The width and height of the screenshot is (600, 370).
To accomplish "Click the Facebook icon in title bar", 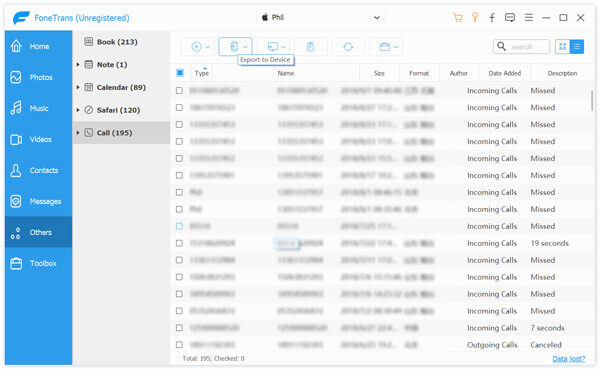I will pos(492,17).
